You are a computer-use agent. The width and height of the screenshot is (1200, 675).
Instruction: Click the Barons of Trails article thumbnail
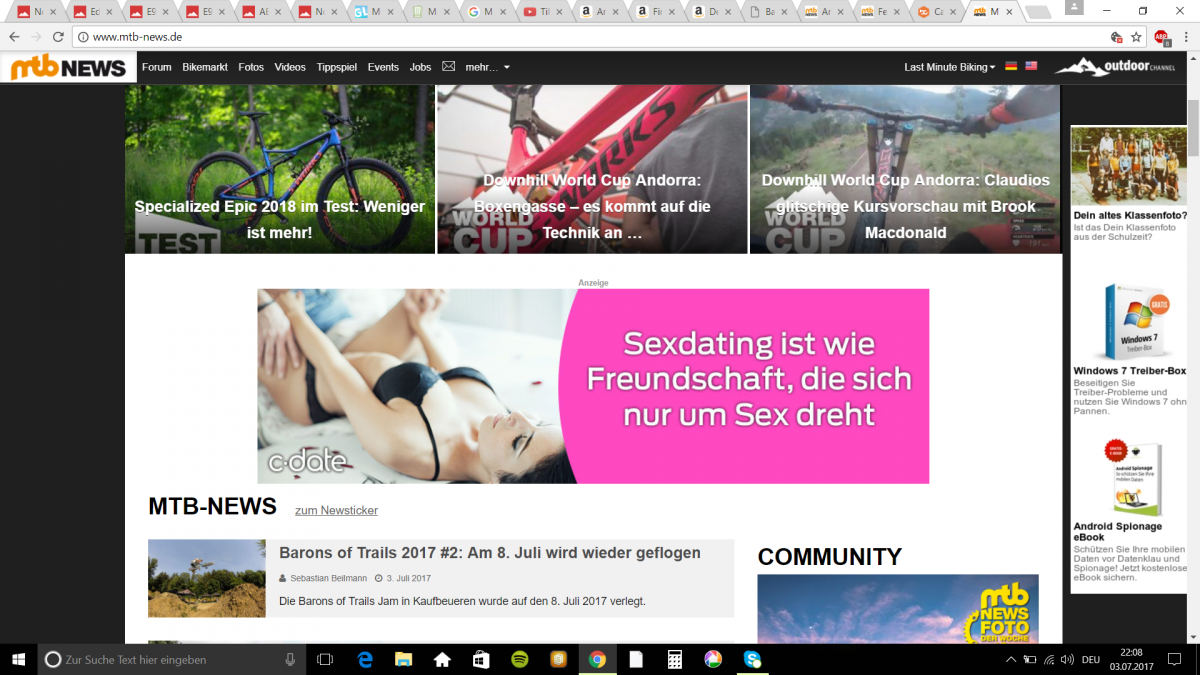click(207, 578)
